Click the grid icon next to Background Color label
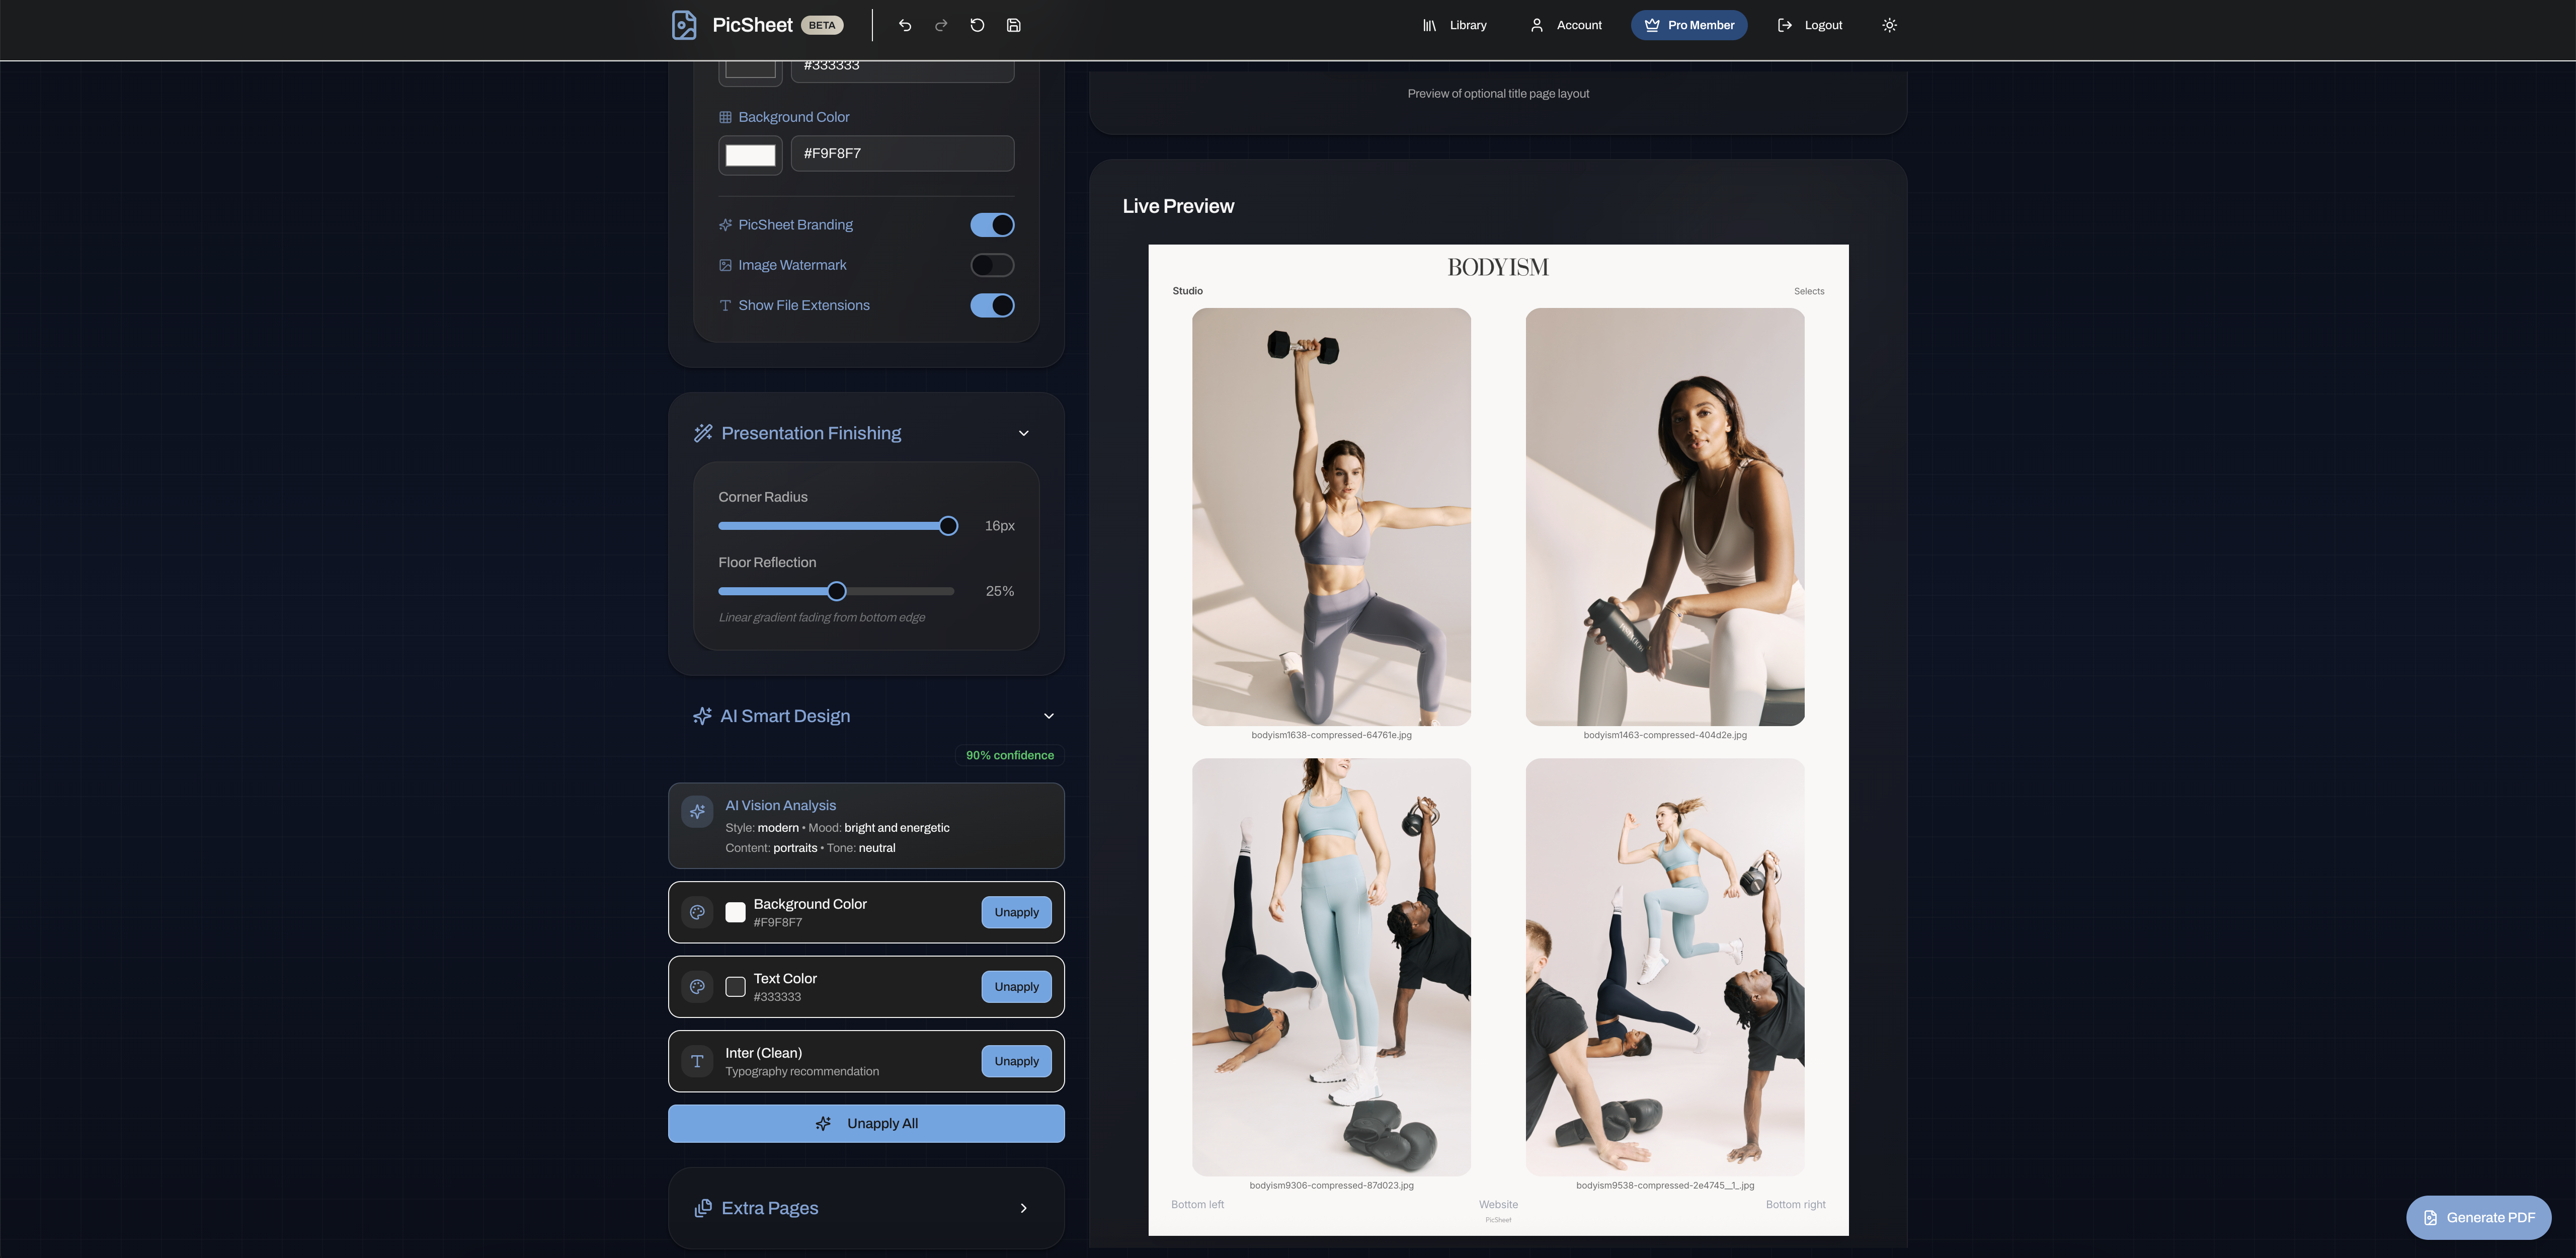Image resolution: width=2576 pixels, height=1258 pixels. point(725,117)
